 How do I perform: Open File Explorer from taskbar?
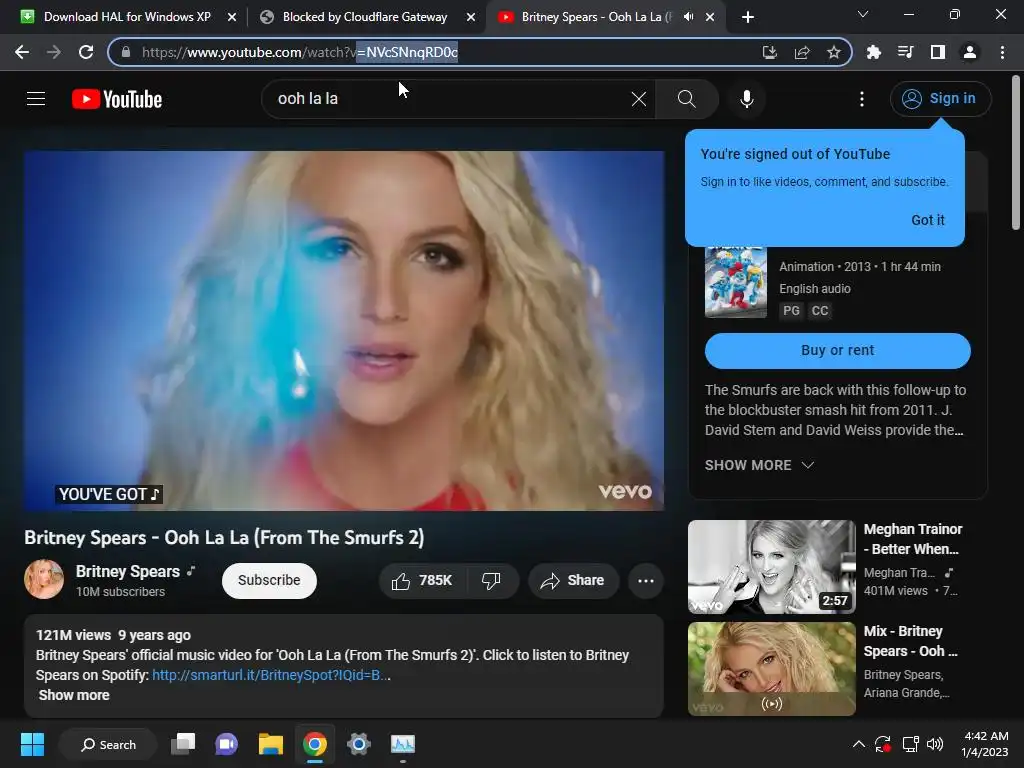click(x=270, y=744)
